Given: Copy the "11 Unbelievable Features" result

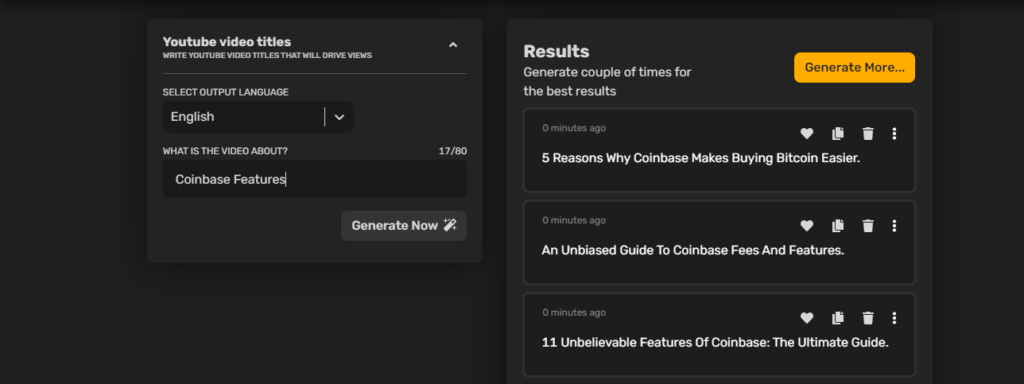Looking at the screenshot, I should [x=838, y=318].
